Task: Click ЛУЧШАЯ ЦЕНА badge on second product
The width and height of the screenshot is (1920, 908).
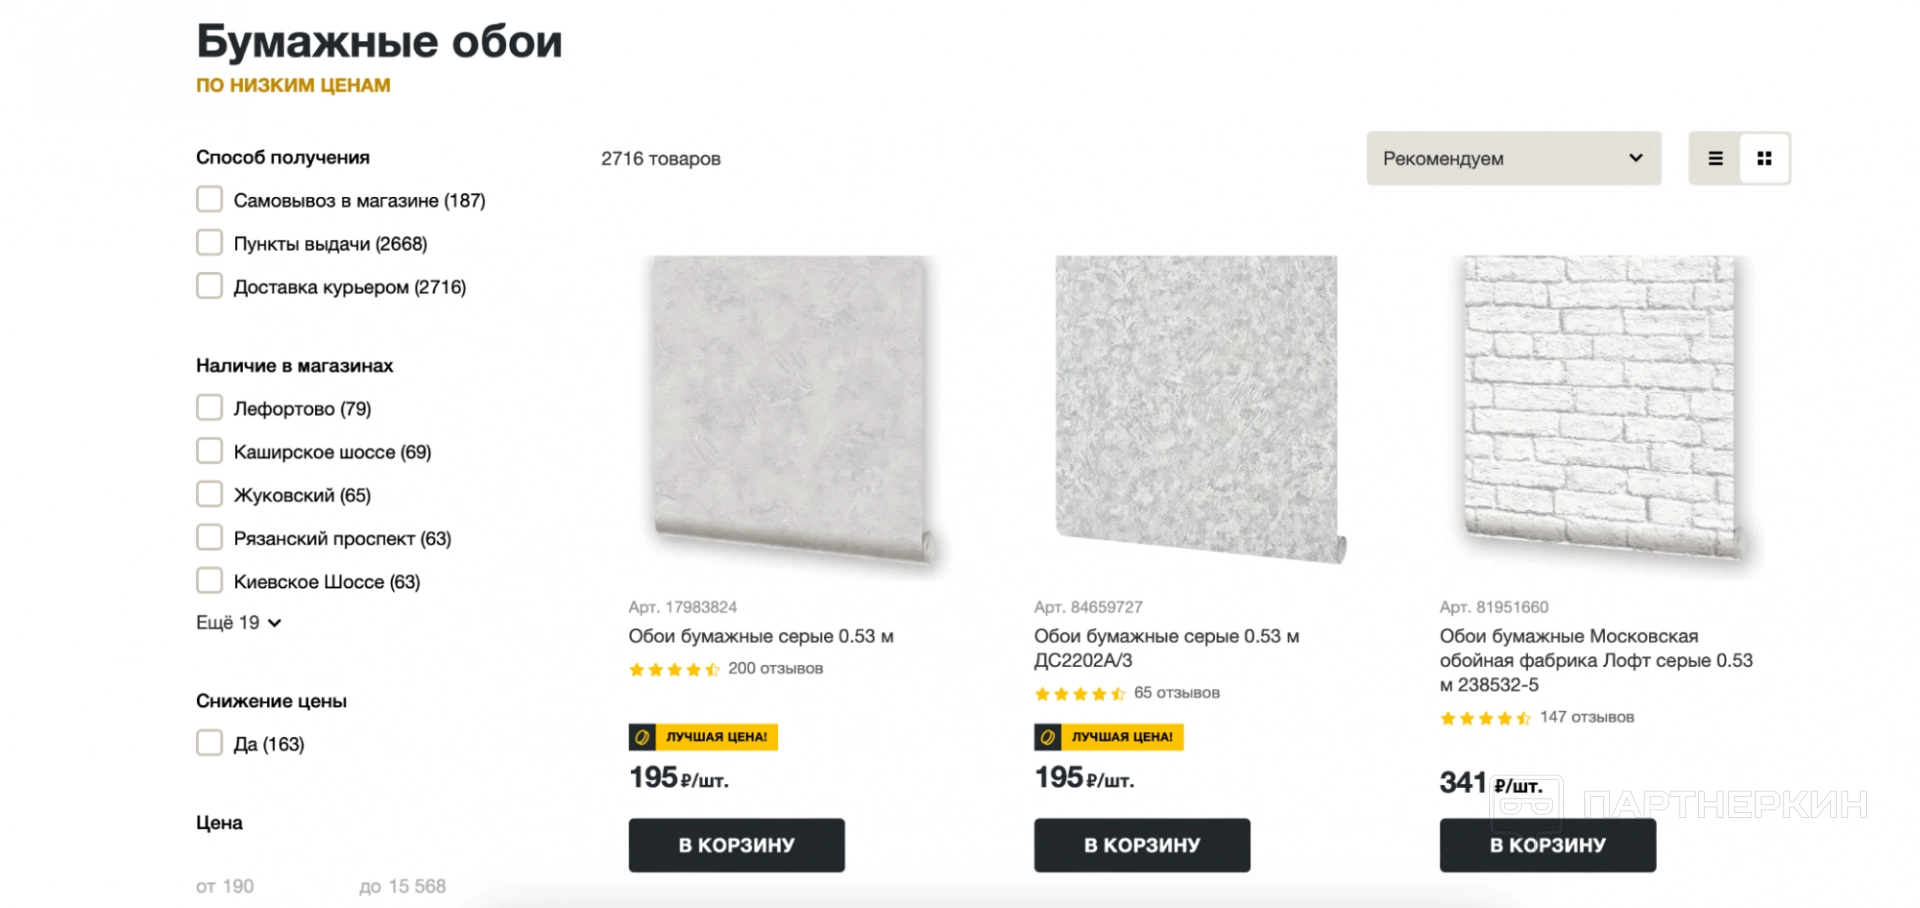Action: [1108, 737]
